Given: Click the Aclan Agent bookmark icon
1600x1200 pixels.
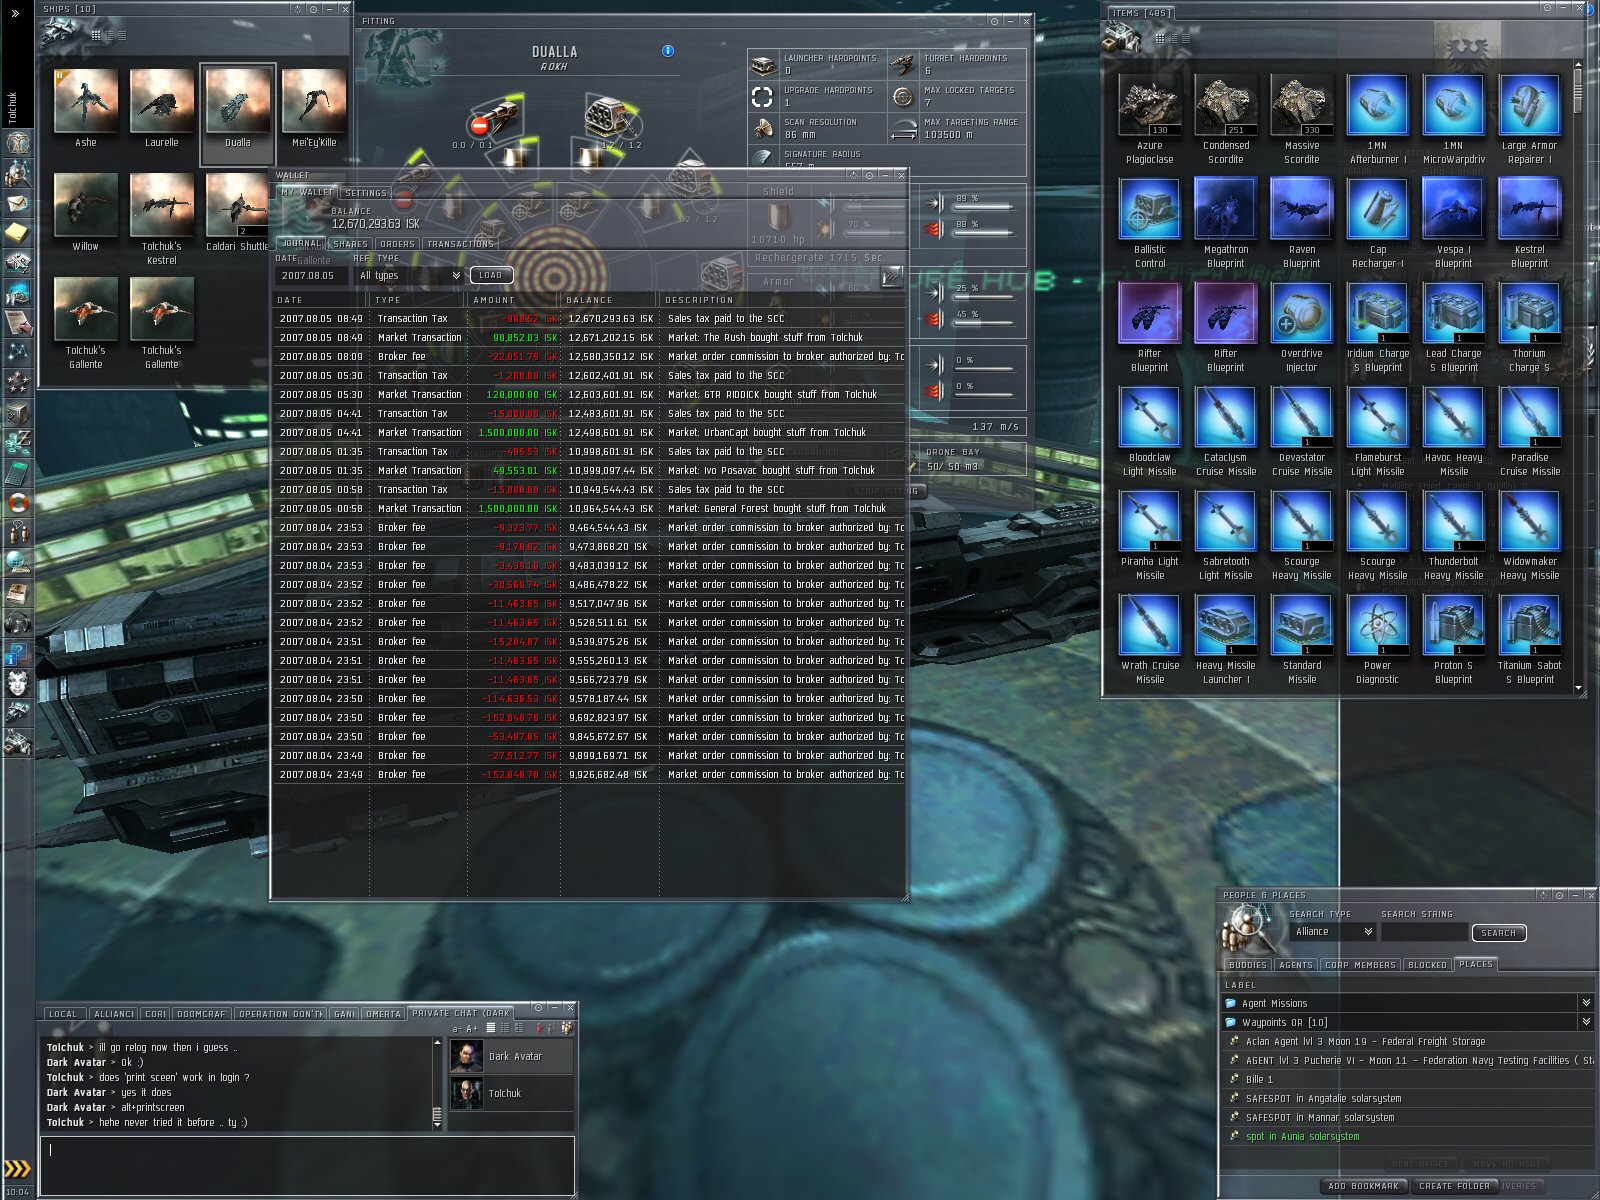Looking at the screenshot, I should [1235, 1041].
